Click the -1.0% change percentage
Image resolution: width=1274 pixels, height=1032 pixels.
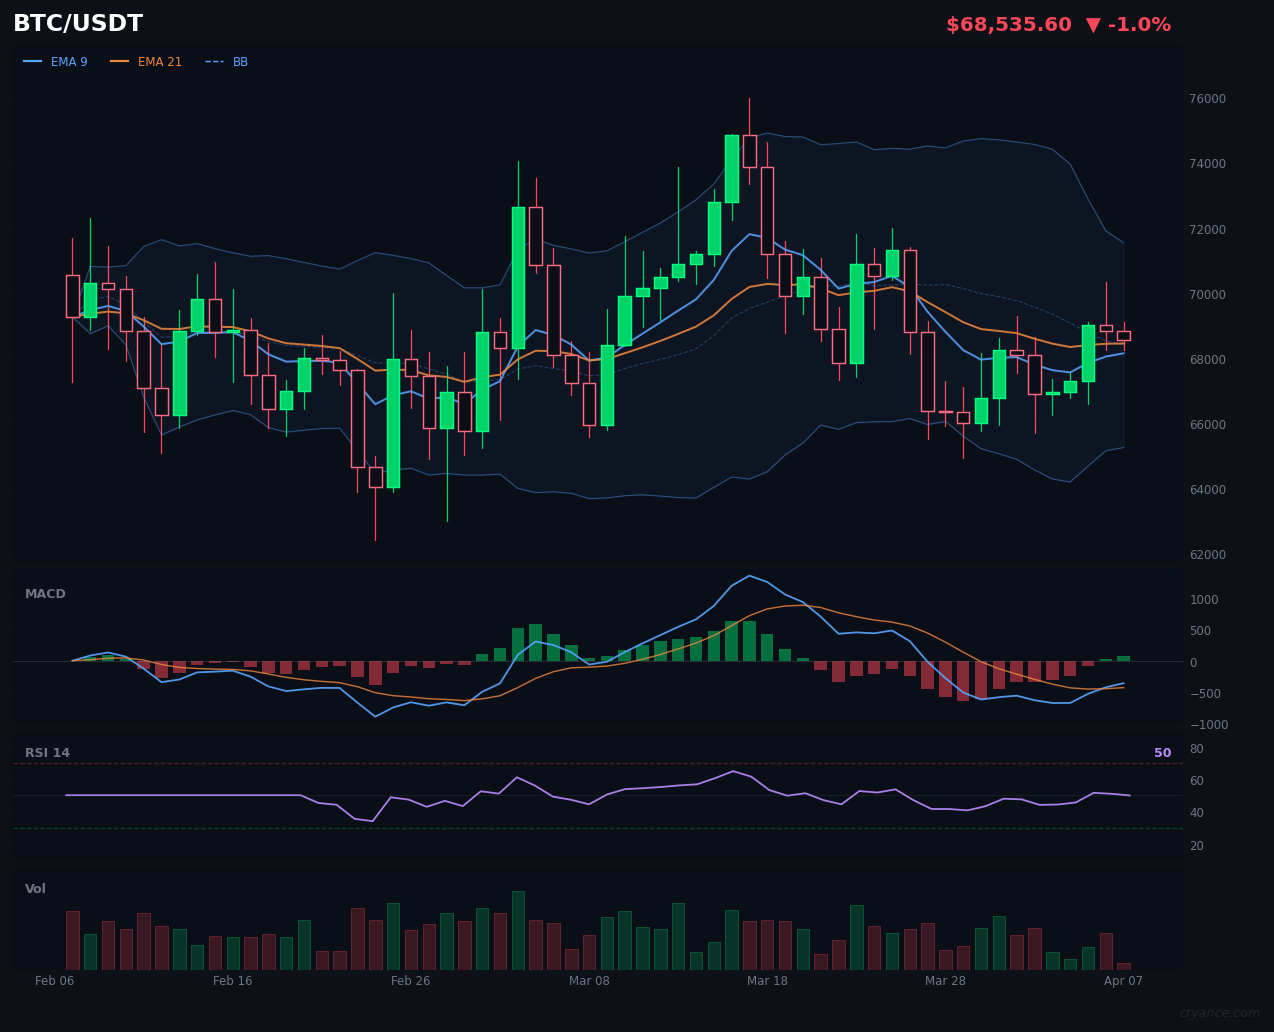point(1140,23)
